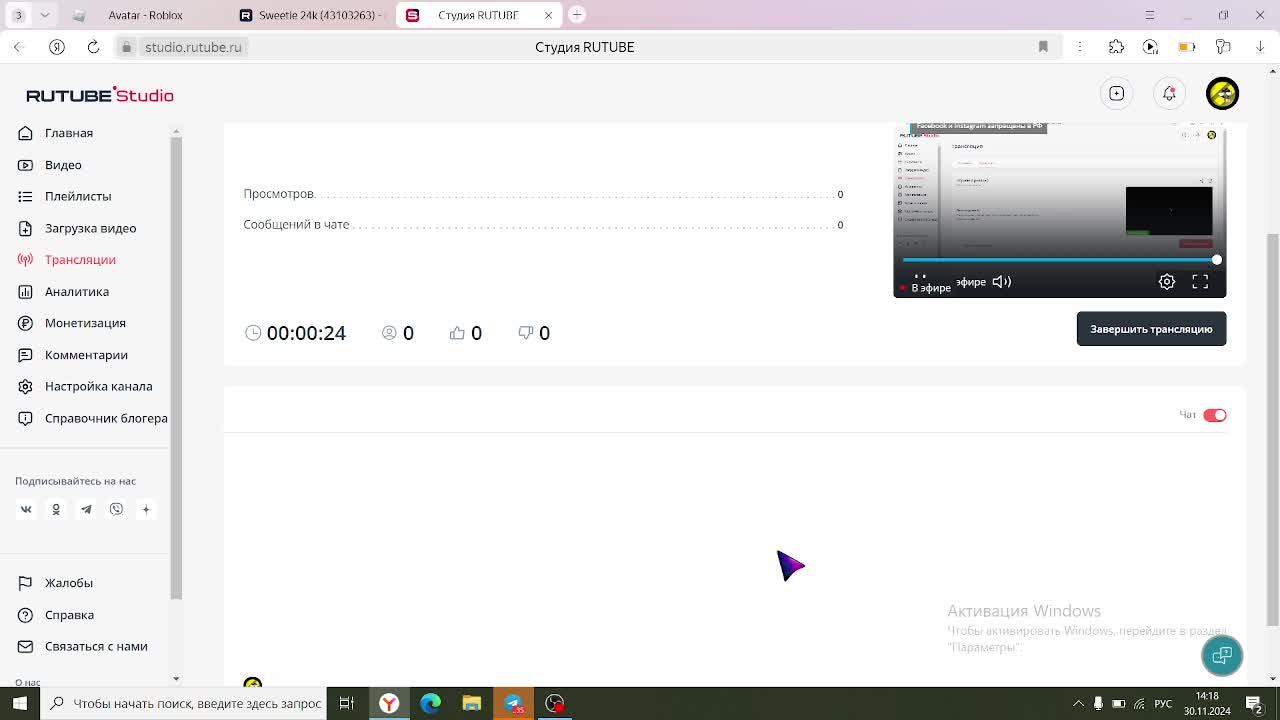Click the thumbs-down dislikes counter
The height and width of the screenshot is (720, 1280).
(534, 333)
